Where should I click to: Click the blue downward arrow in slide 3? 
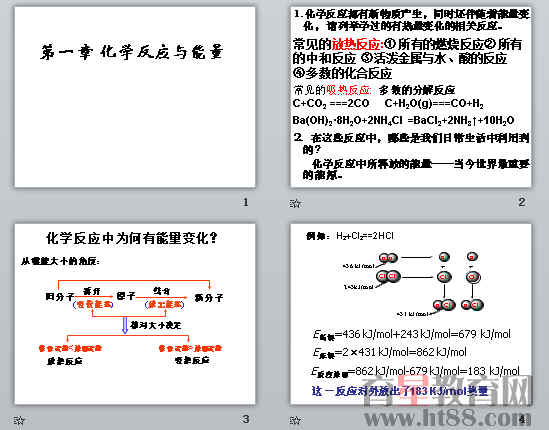coord(125,325)
